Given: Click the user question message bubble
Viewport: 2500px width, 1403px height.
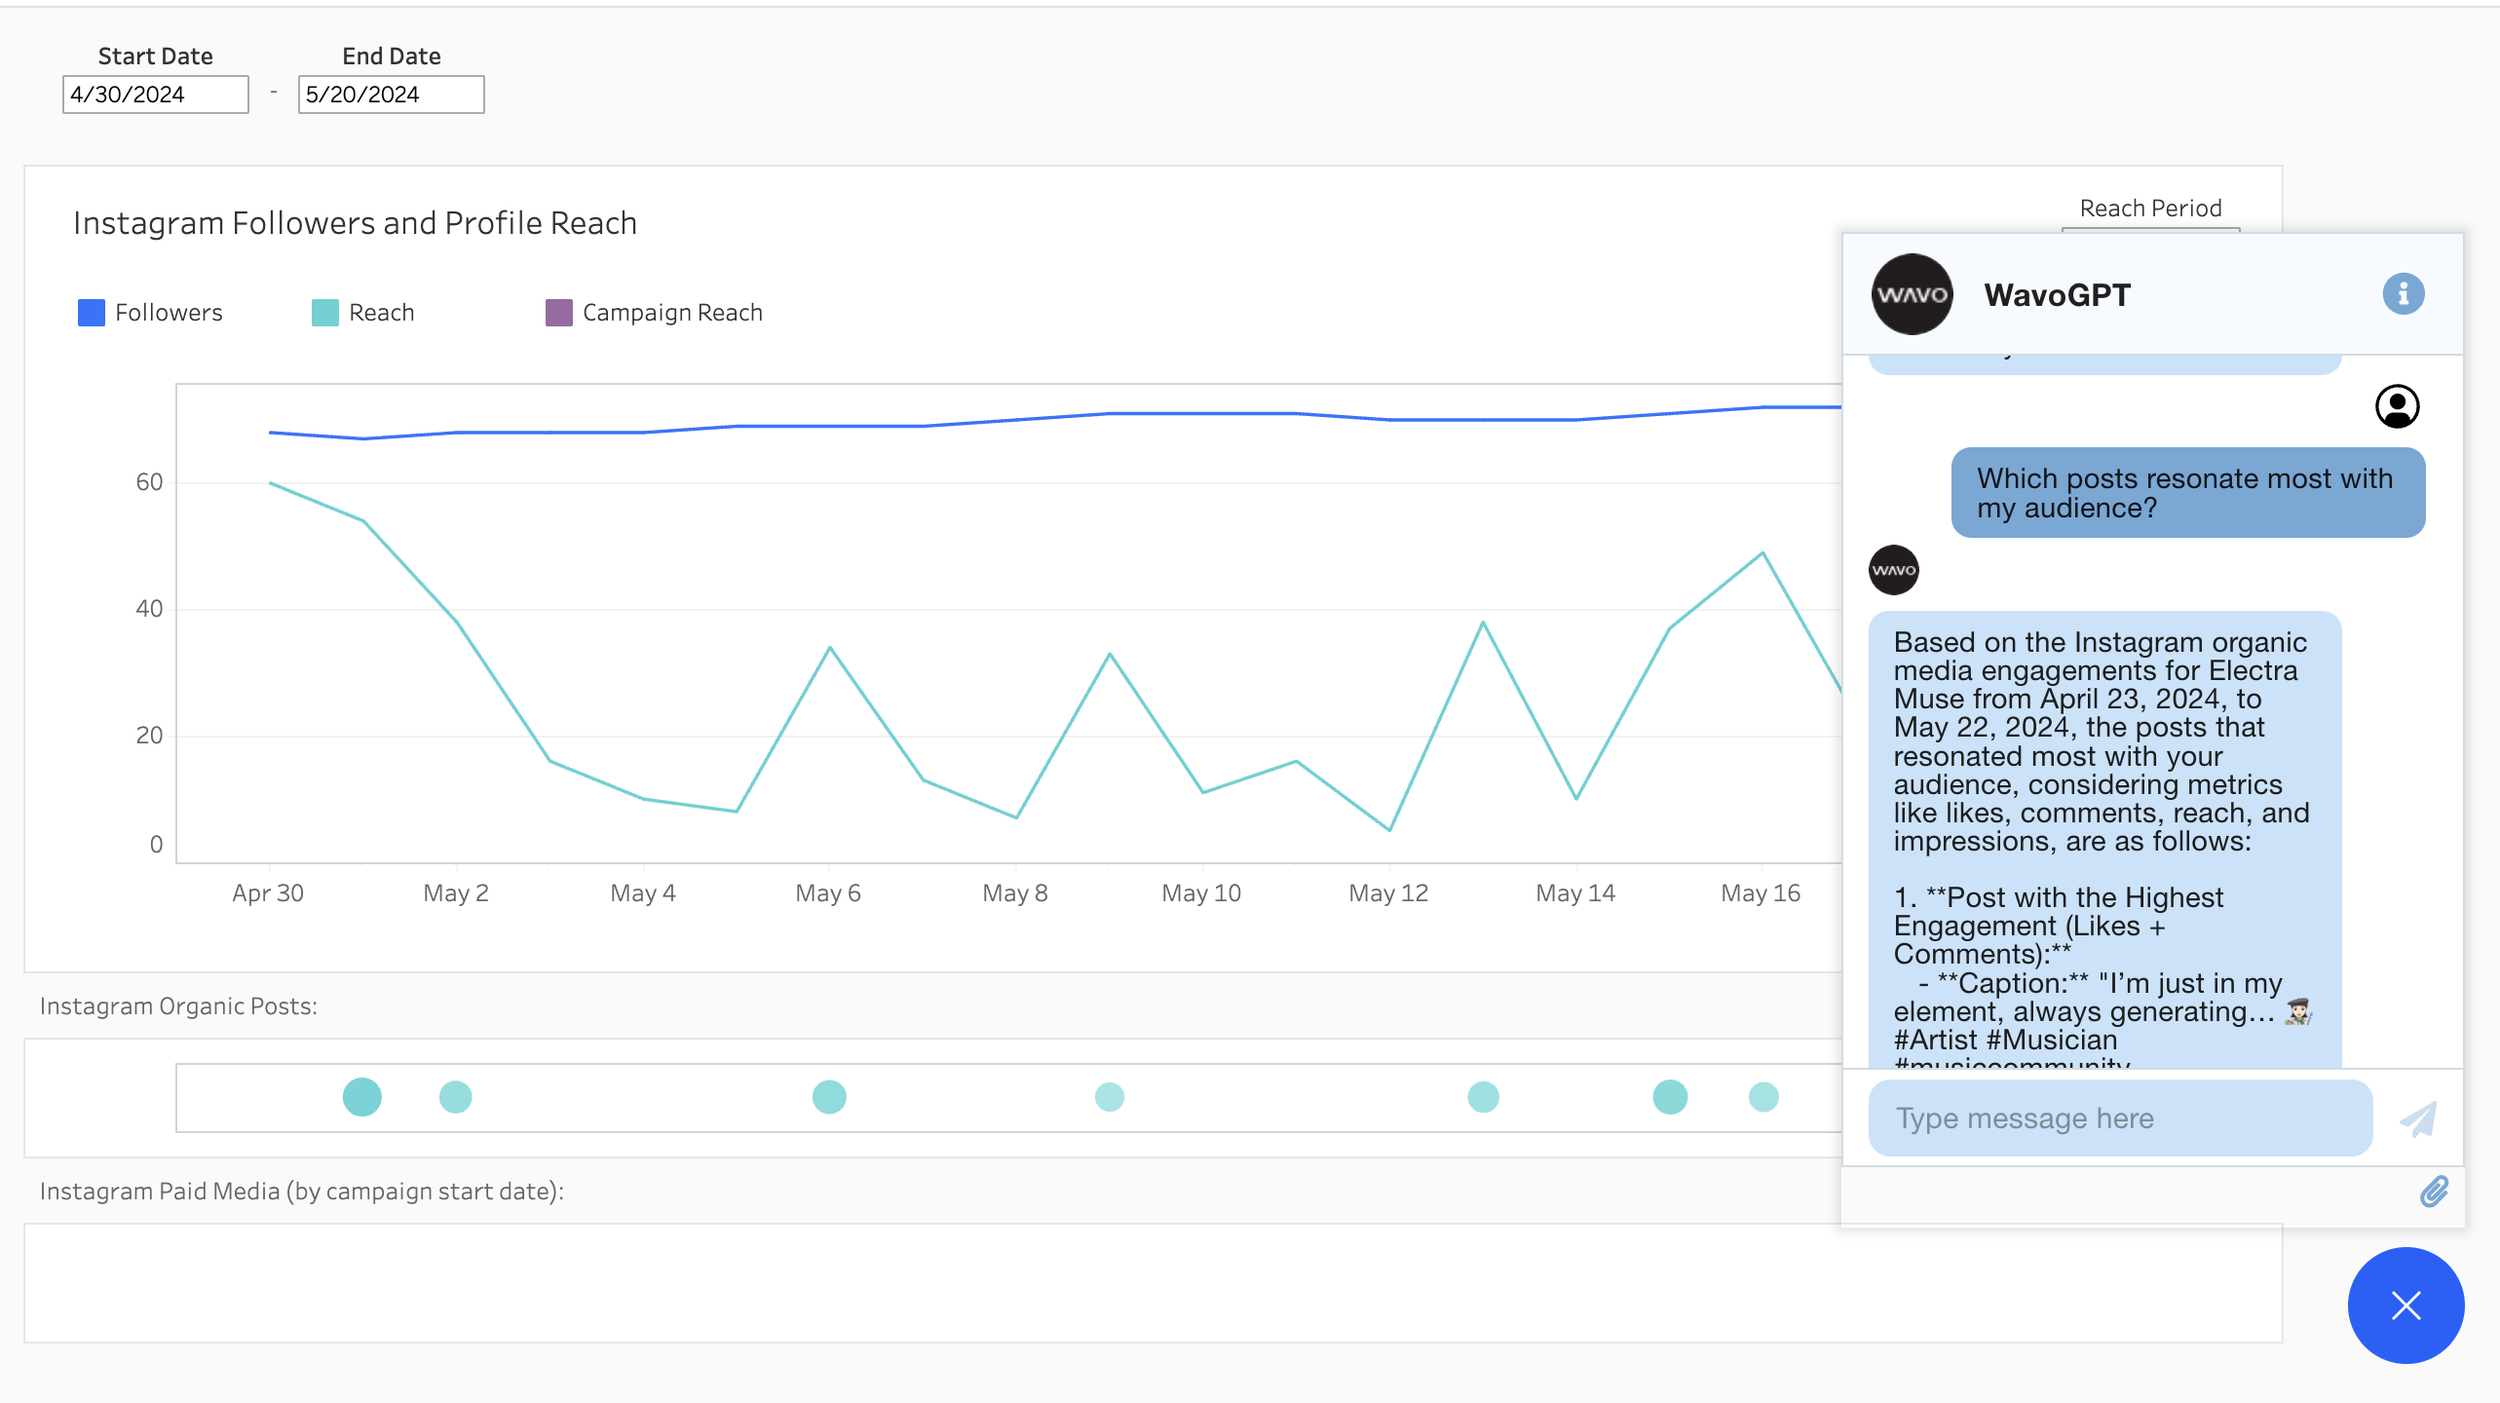Looking at the screenshot, I should (2187, 493).
